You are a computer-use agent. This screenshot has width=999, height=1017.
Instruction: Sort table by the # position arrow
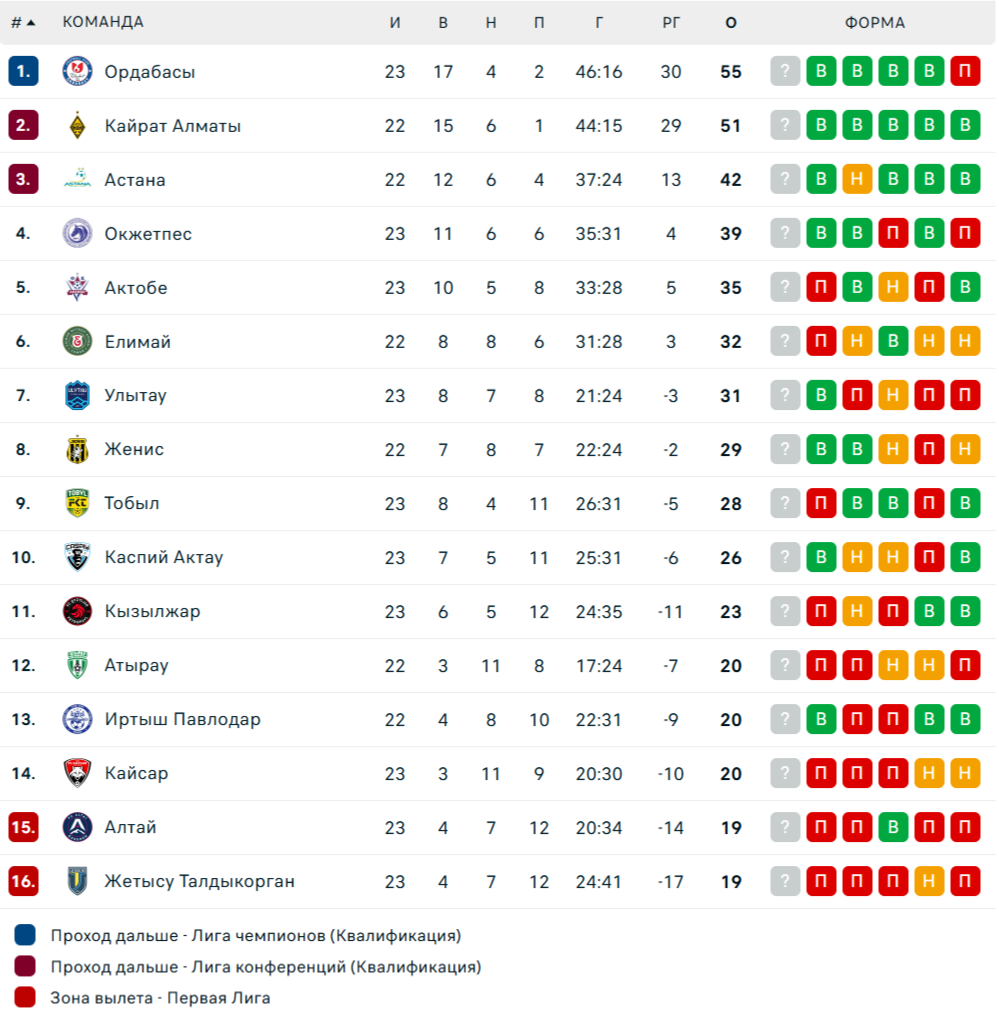point(23,23)
